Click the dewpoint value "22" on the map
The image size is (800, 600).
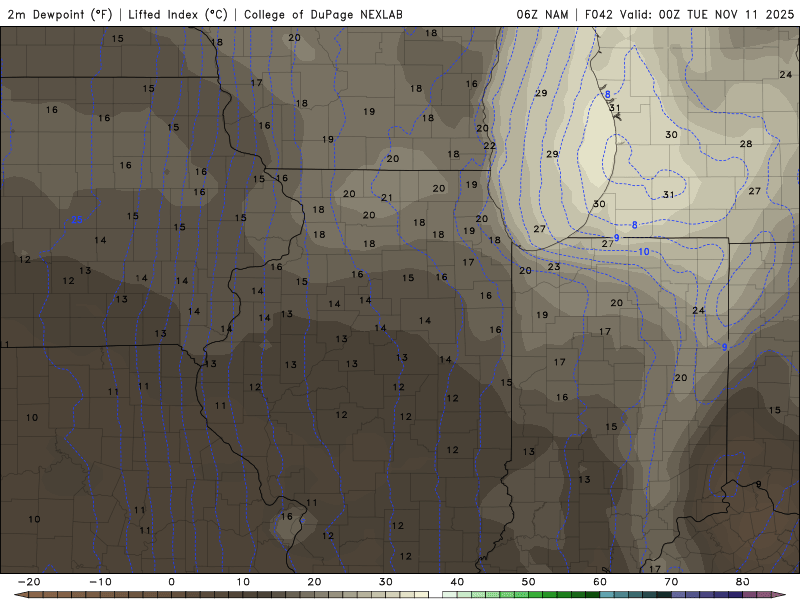[x=490, y=146]
